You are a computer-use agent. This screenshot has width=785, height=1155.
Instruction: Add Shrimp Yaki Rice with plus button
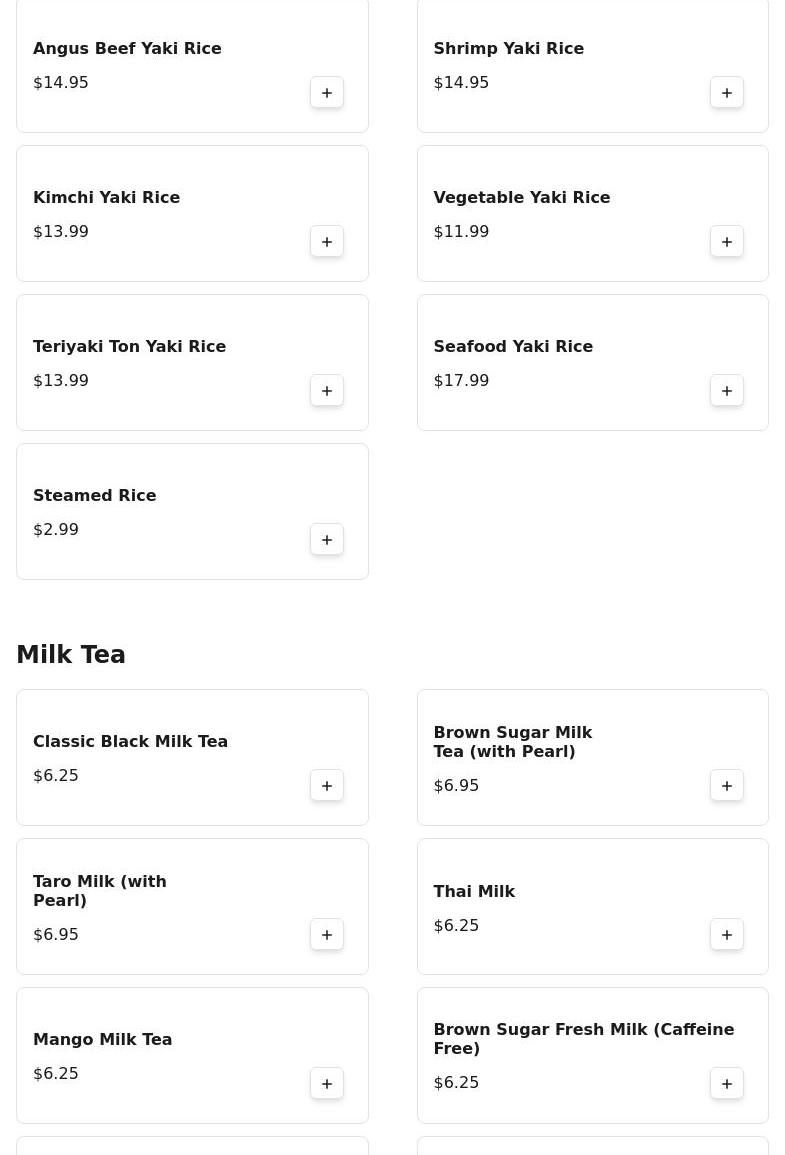(x=727, y=93)
